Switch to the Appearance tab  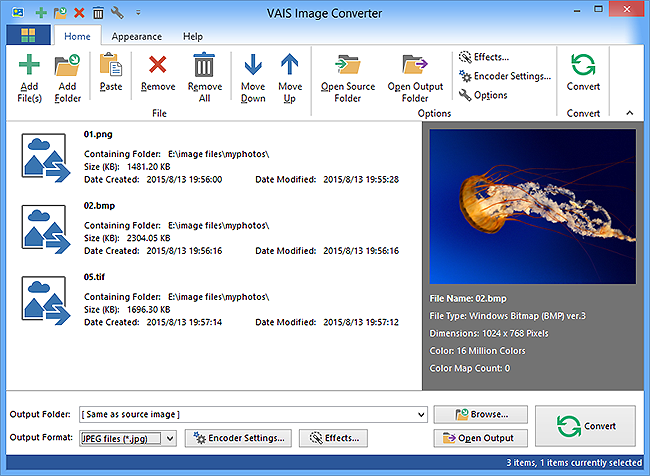[x=136, y=36]
